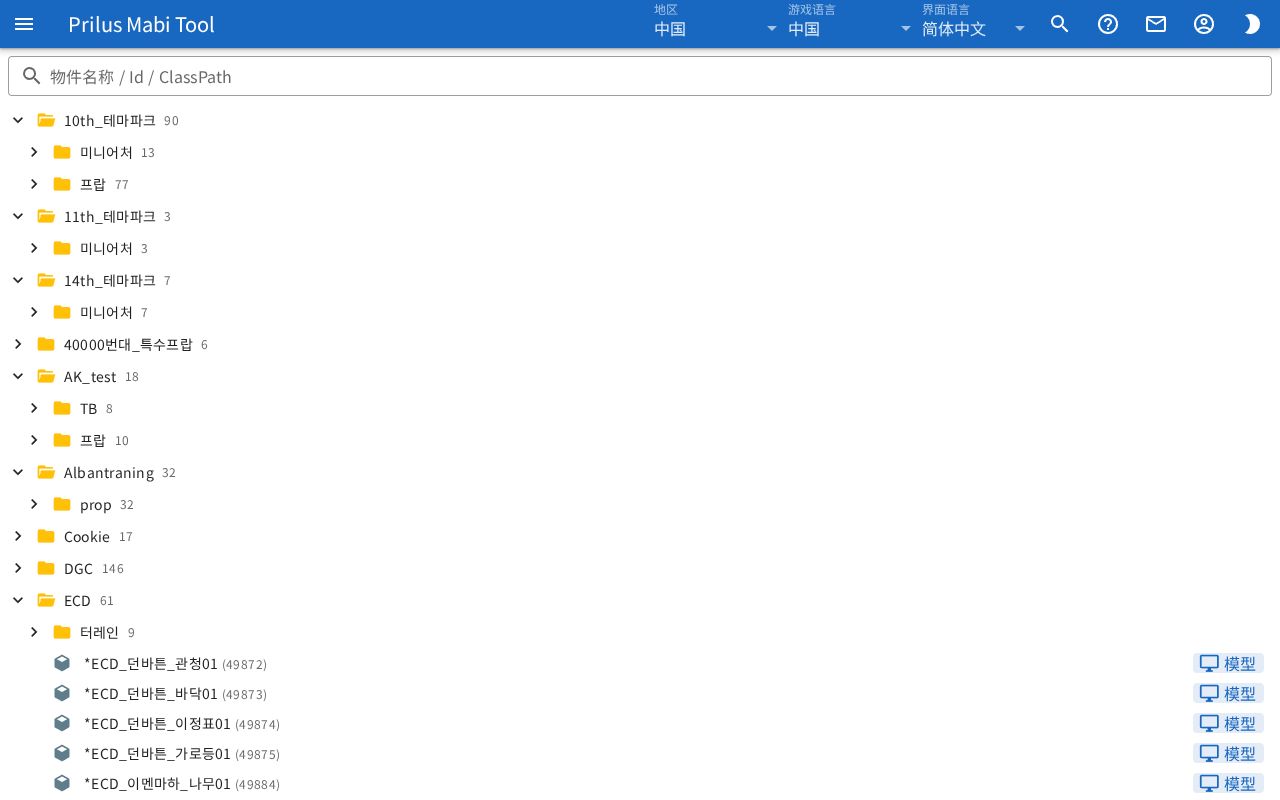This screenshot has width=1280, height=800.
Task: Select the *ECD_던바튼_이정표01 tree item
Action: [x=640, y=723]
